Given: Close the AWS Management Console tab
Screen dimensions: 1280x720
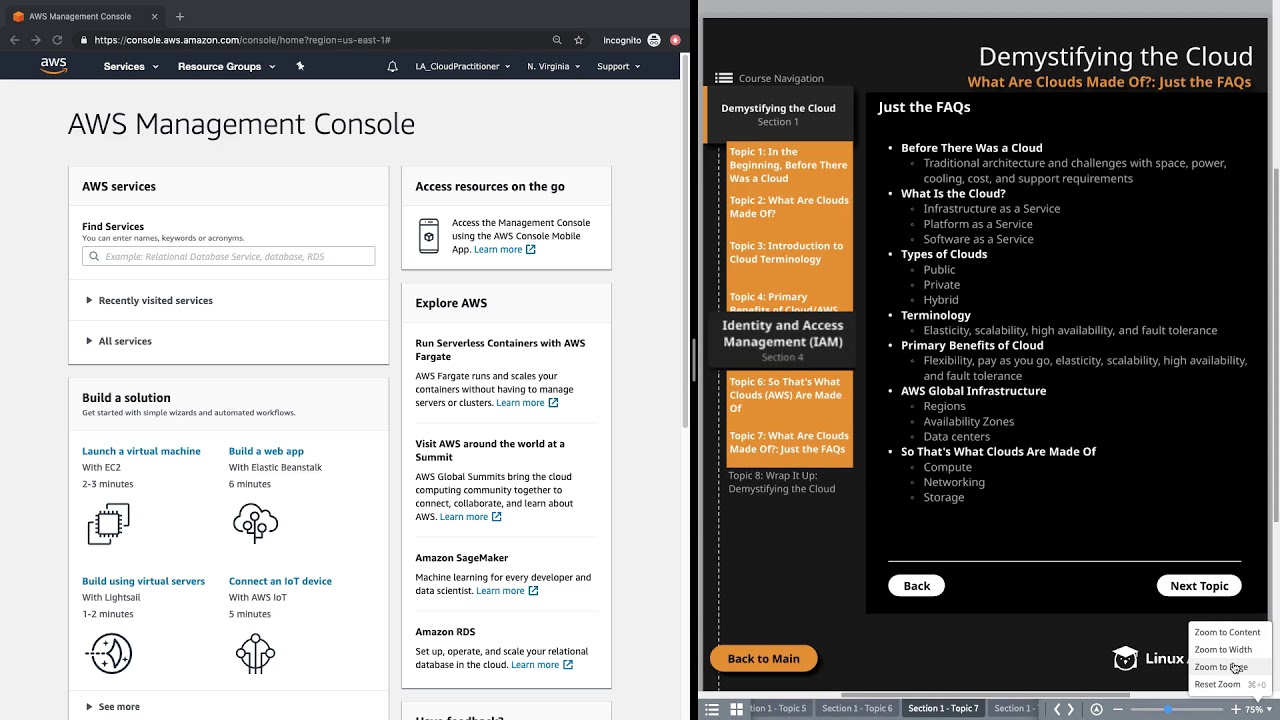Looking at the screenshot, I should (x=154, y=16).
